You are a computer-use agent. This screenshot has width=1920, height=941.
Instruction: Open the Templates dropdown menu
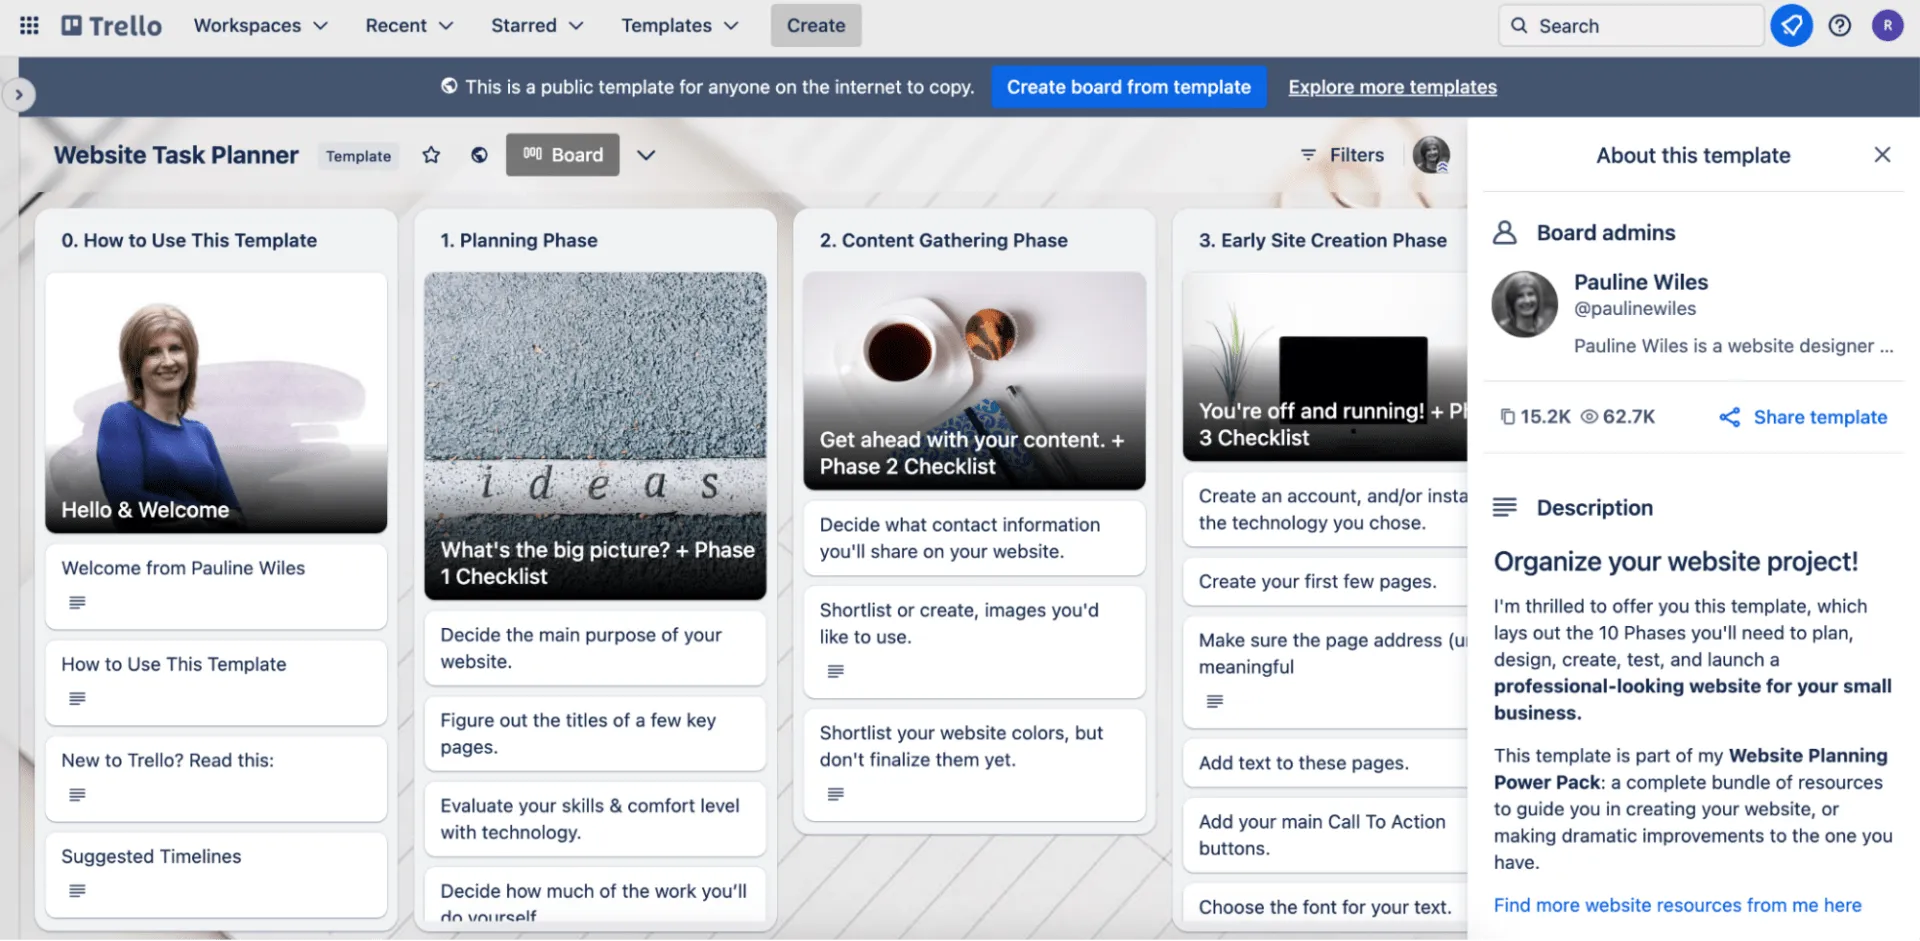click(x=680, y=26)
